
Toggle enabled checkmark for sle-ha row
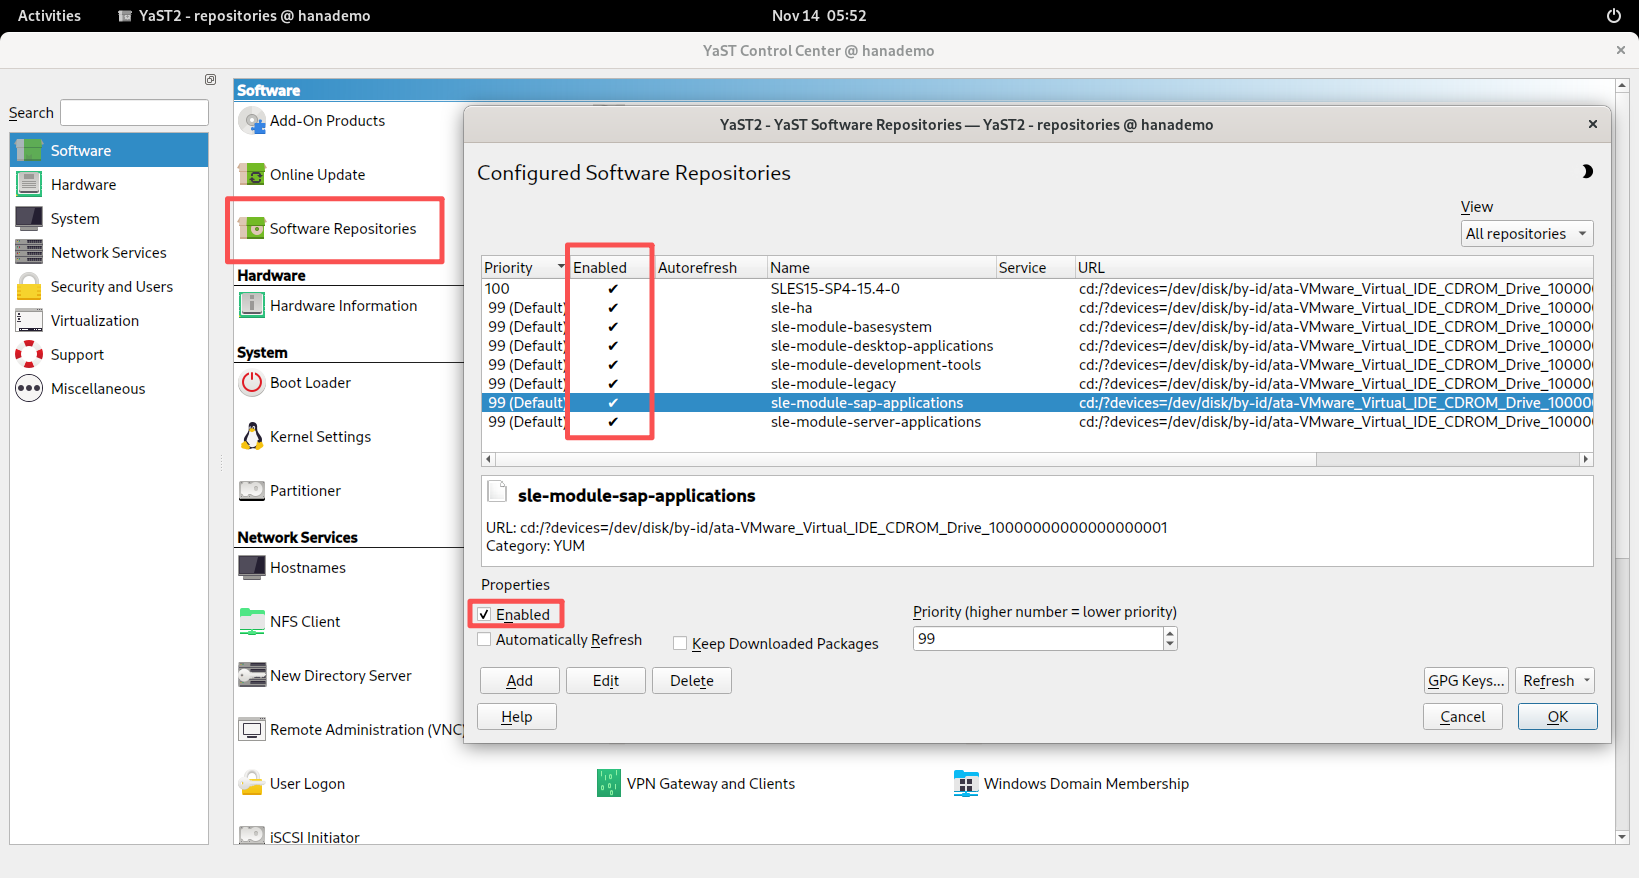(x=613, y=308)
